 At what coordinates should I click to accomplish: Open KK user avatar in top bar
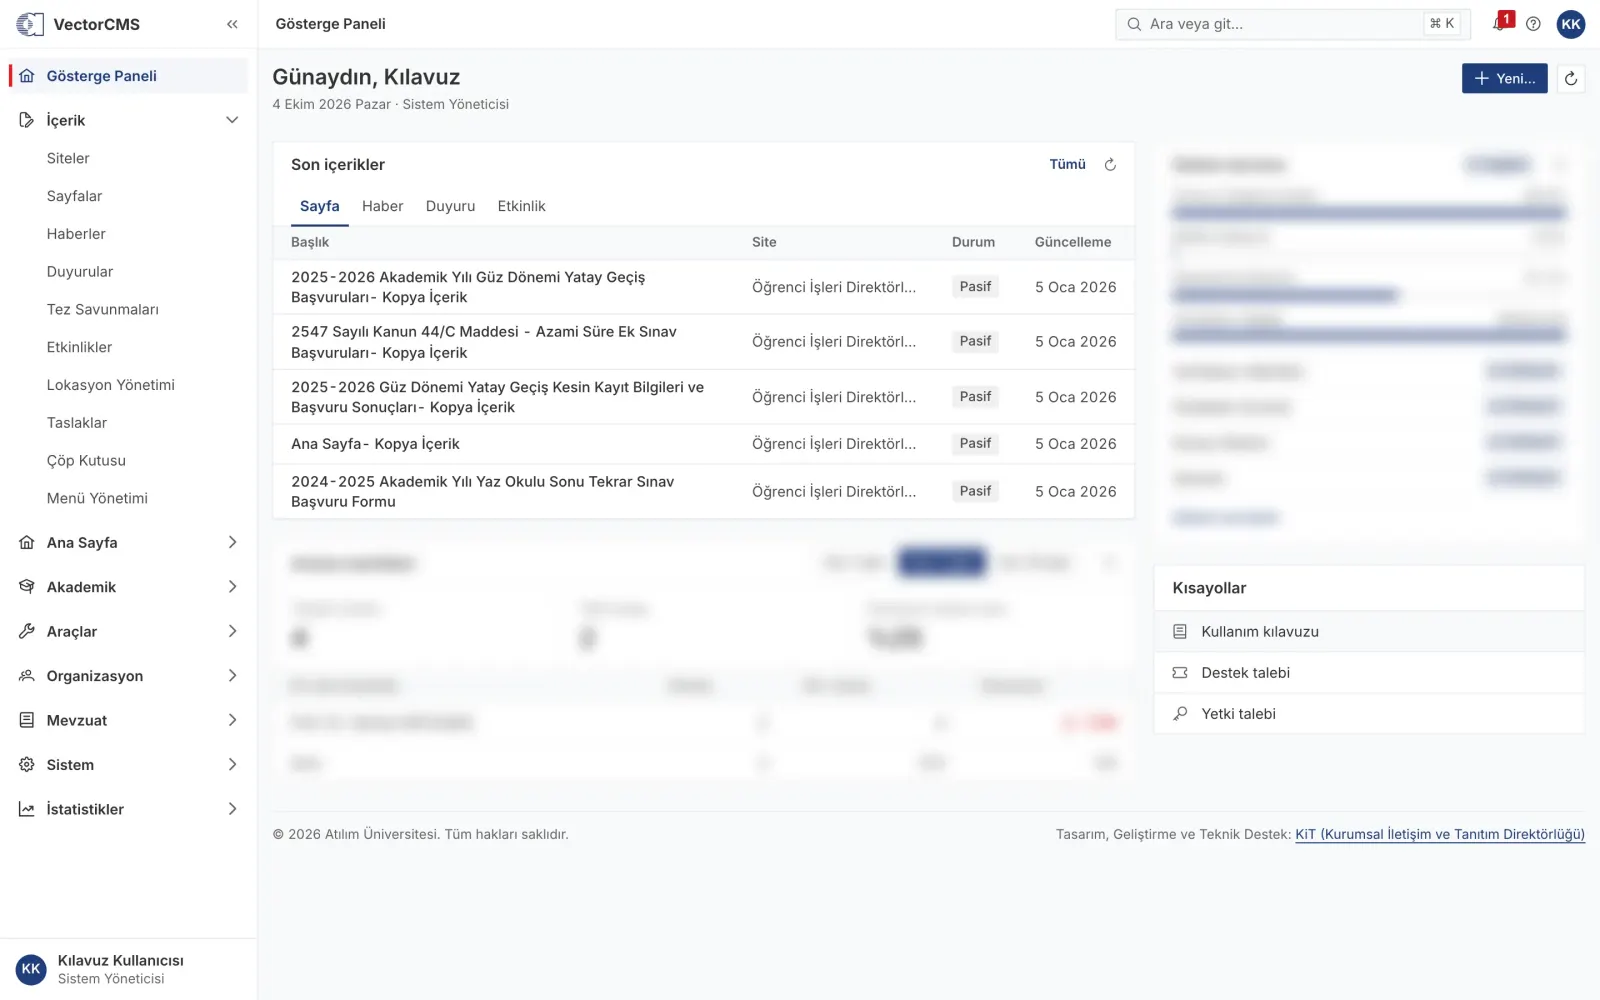[x=1571, y=24]
